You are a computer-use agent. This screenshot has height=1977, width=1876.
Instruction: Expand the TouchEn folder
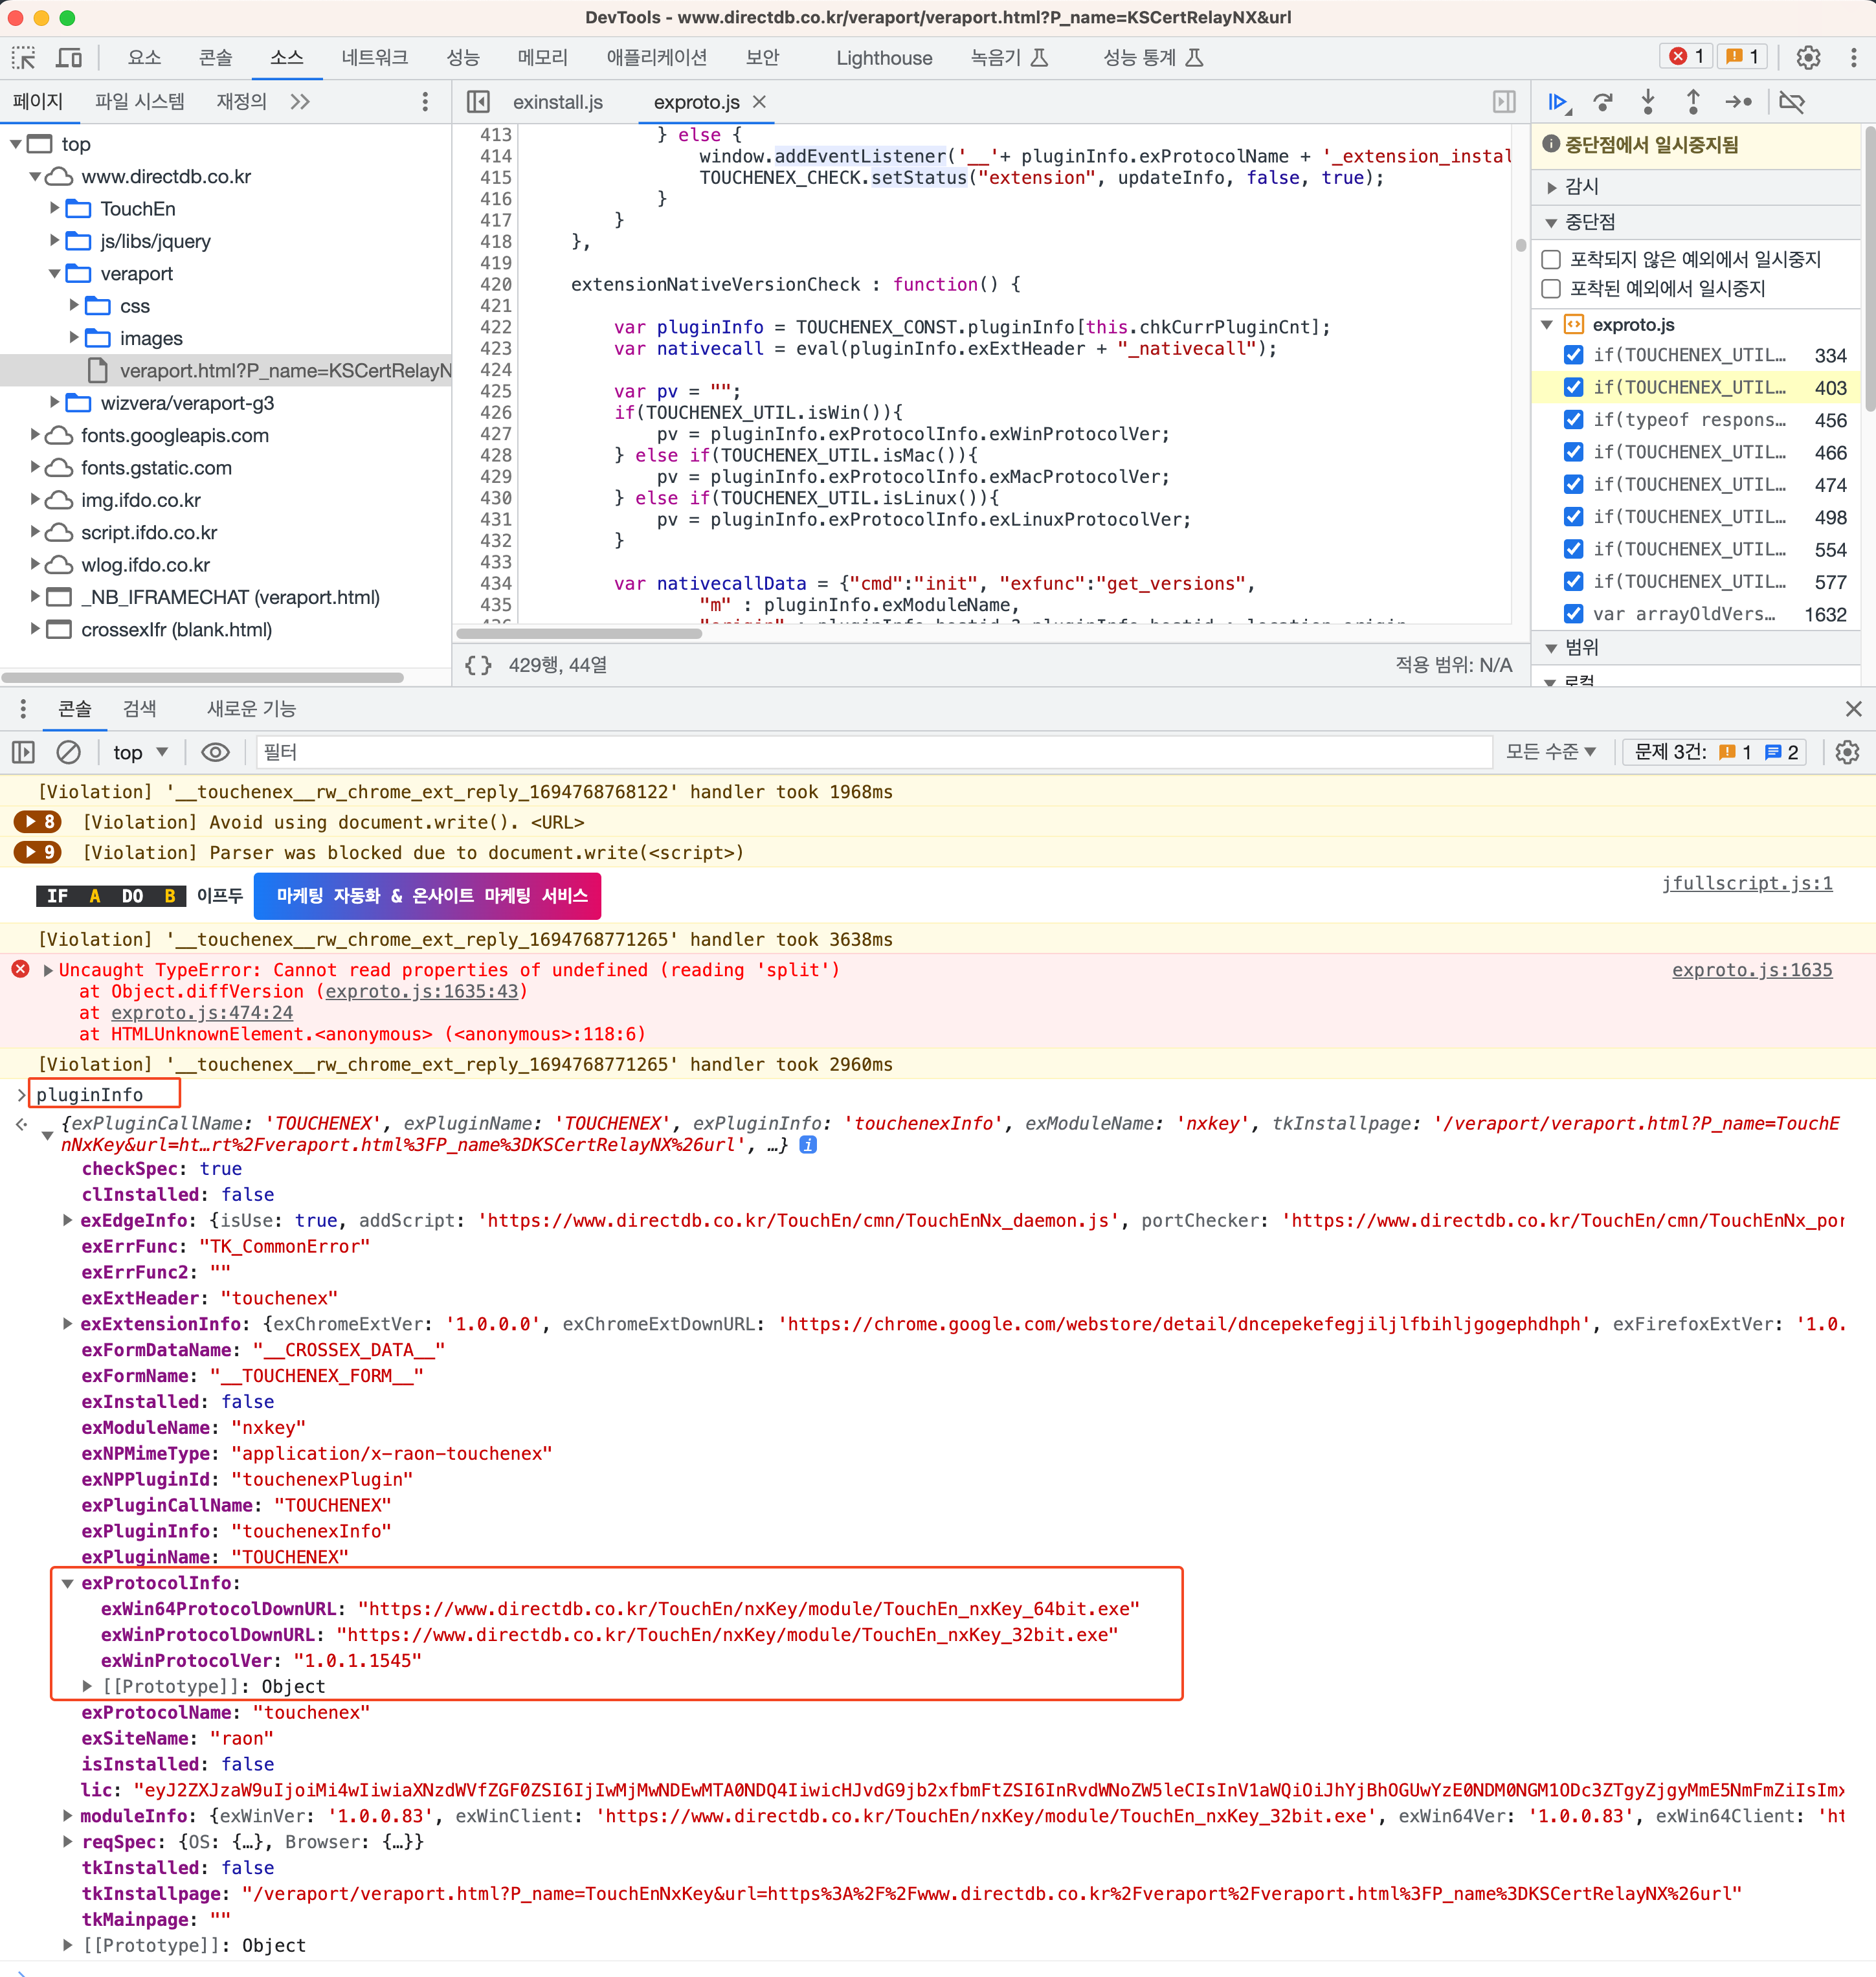point(55,208)
